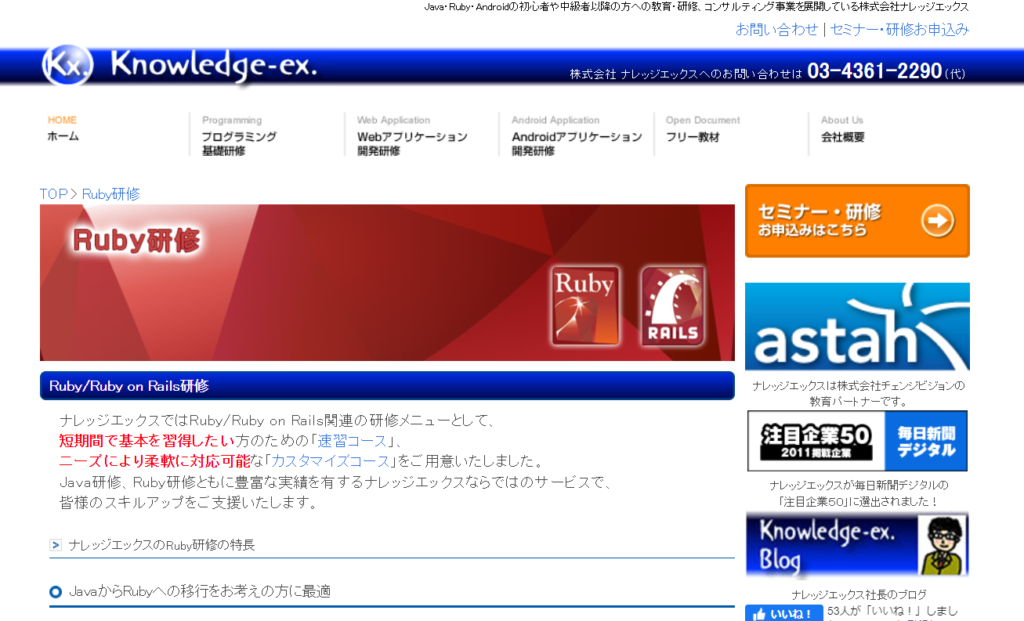This screenshot has width=1024, height=621.
Task: Open the About Us 会社概要 menu
Action: (x=842, y=129)
